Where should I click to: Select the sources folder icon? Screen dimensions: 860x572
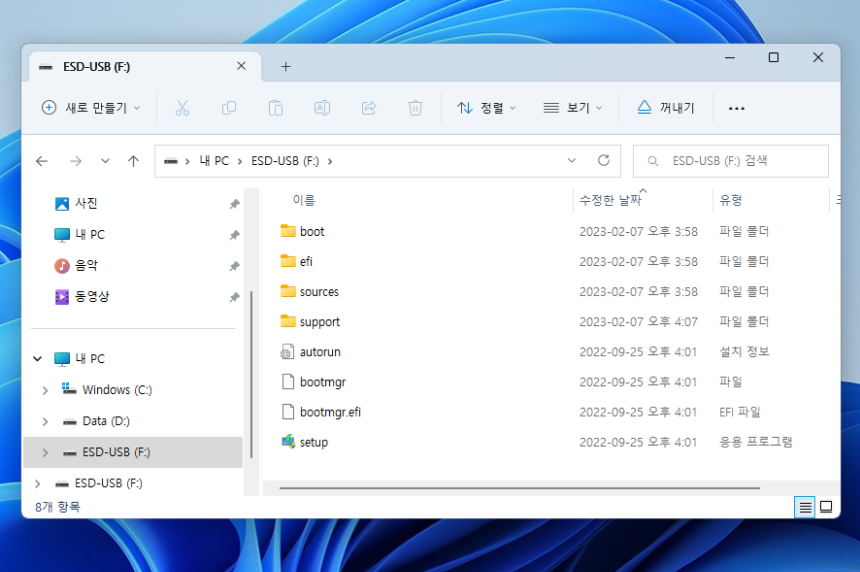[288, 291]
